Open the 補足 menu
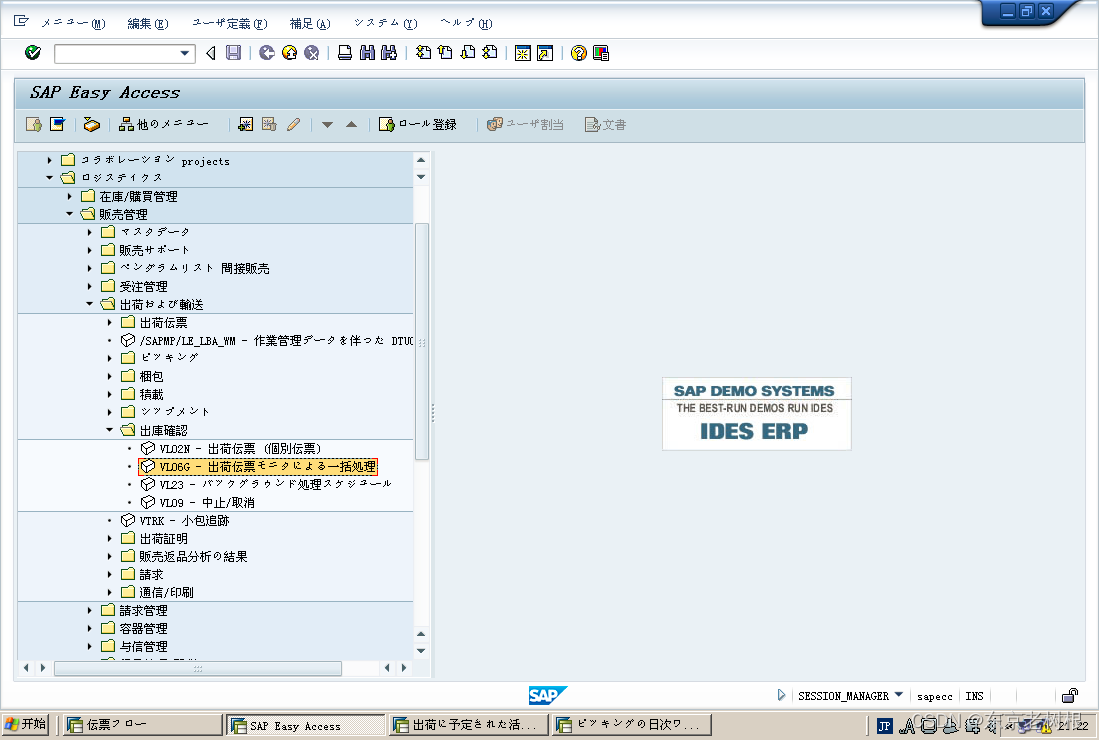The height and width of the screenshot is (740, 1099). coord(310,23)
